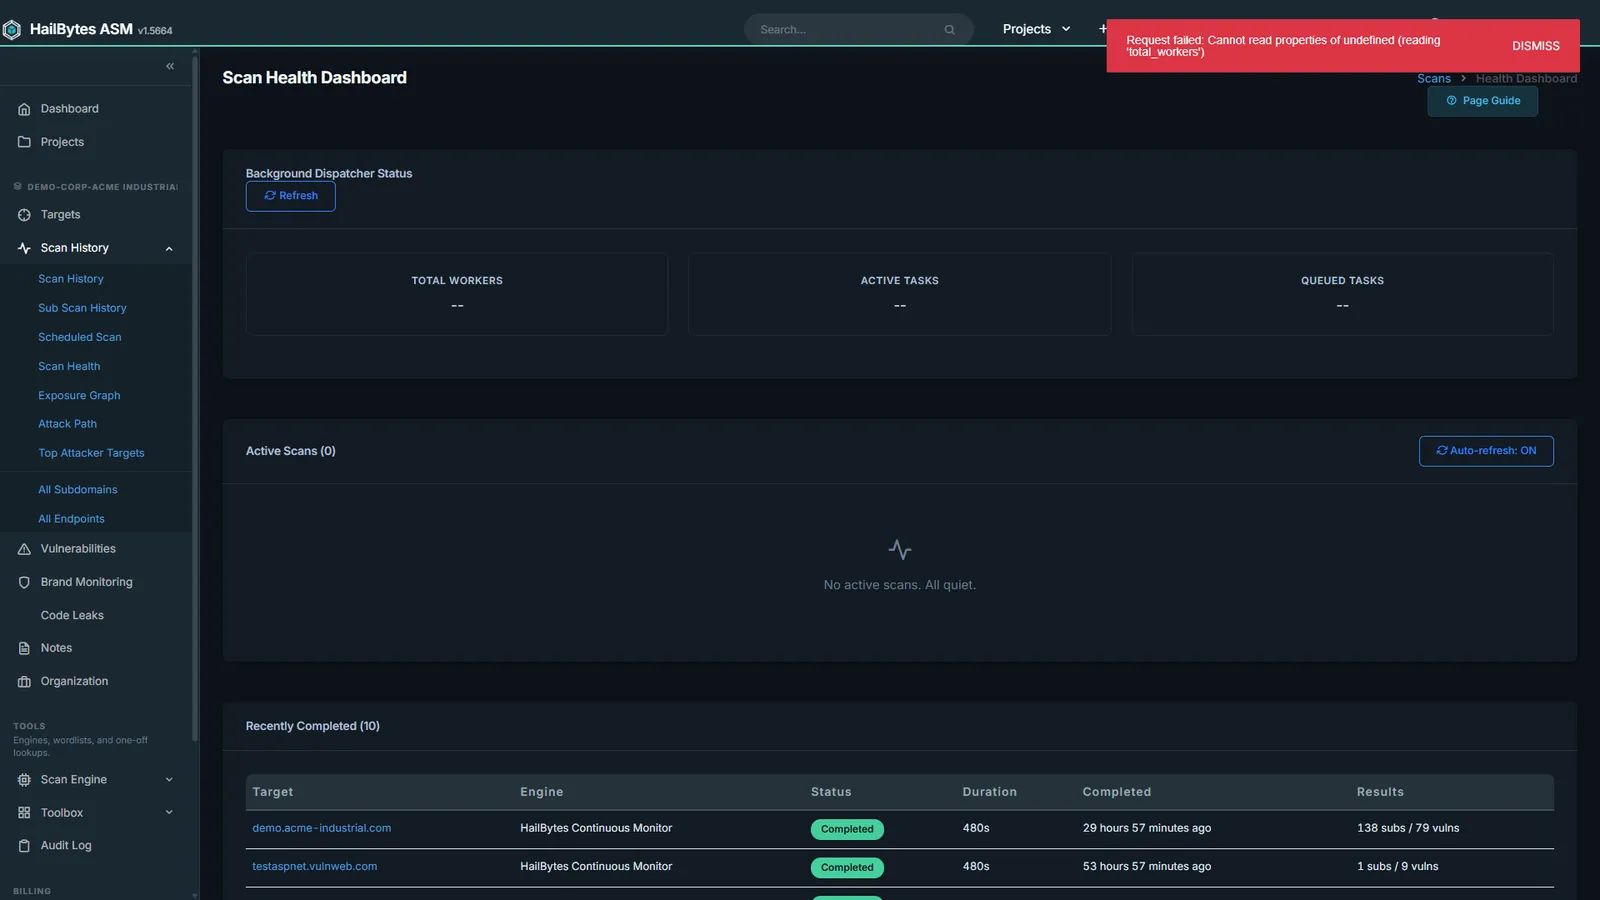Screen dimensions: 1600x900
Task: Select Scan Health menu item
Action: [x=69, y=366]
